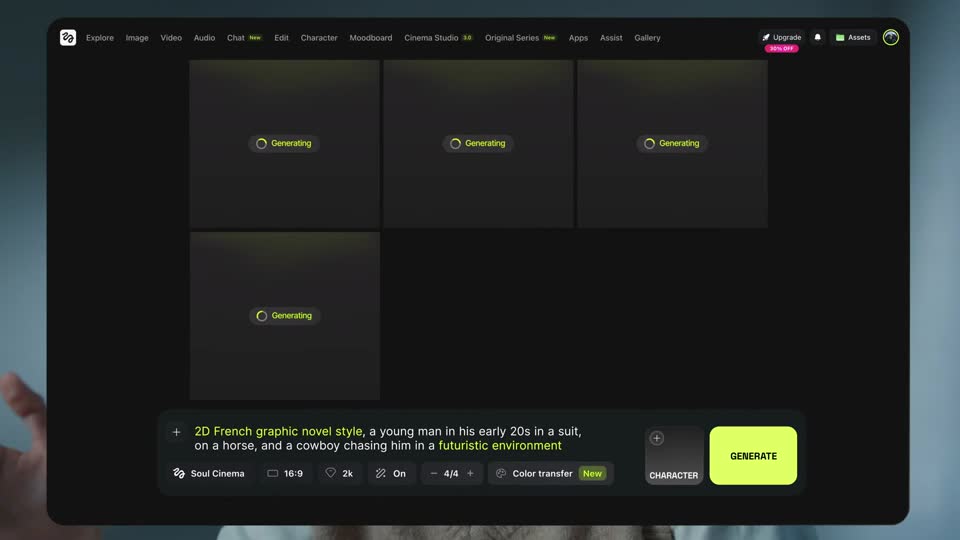This screenshot has height=540, width=960.
Task: Open notifications bell
Action: pos(817,37)
